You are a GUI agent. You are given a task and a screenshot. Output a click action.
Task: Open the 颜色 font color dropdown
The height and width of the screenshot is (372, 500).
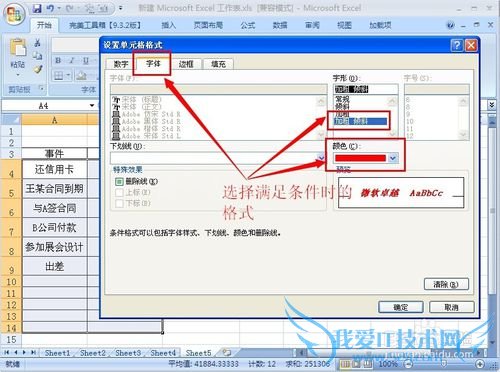point(393,158)
